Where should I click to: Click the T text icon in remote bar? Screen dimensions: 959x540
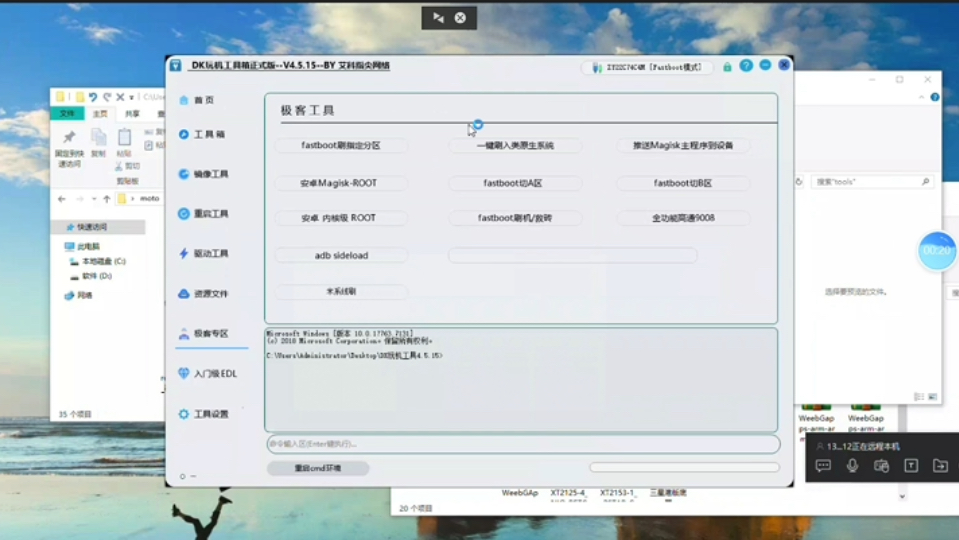(911, 466)
